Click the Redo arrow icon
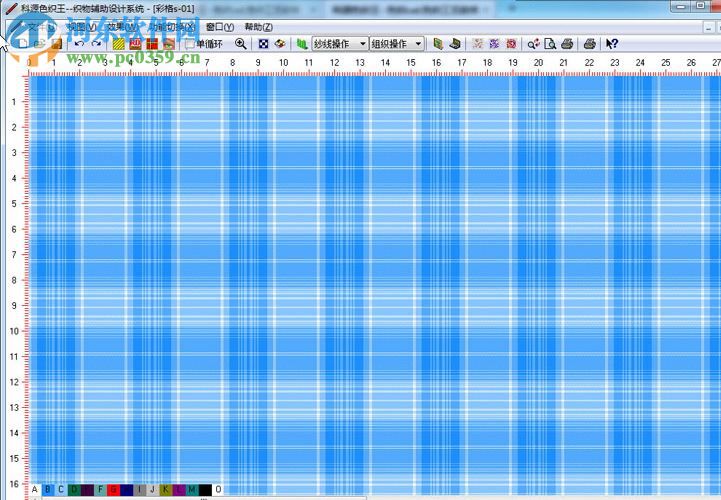721x500 pixels. coord(96,44)
